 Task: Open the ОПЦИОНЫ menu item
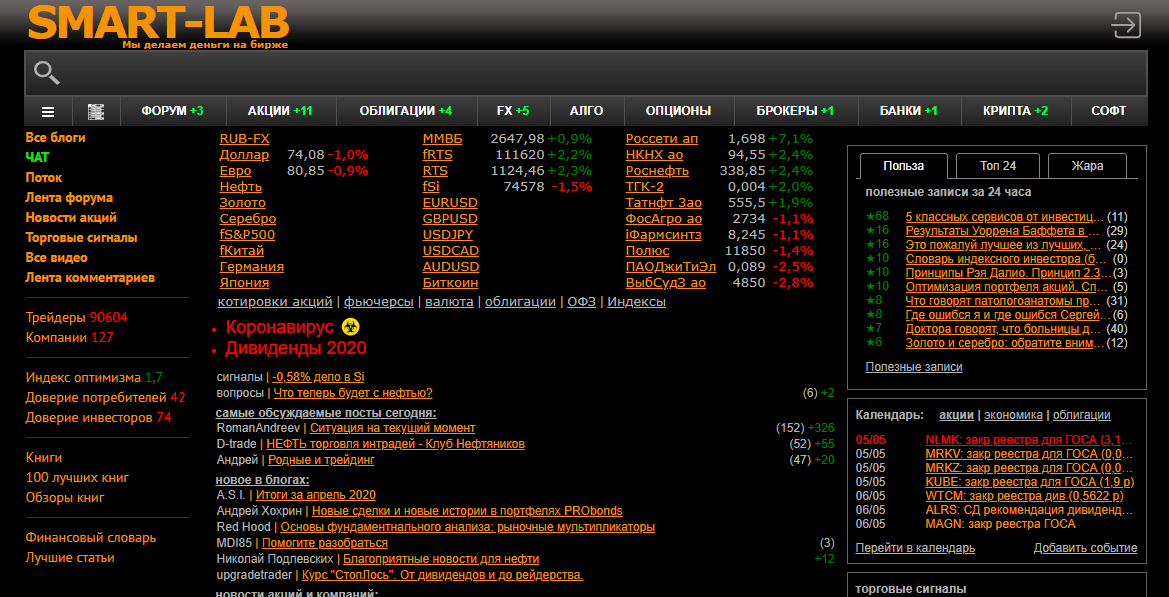coord(678,111)
